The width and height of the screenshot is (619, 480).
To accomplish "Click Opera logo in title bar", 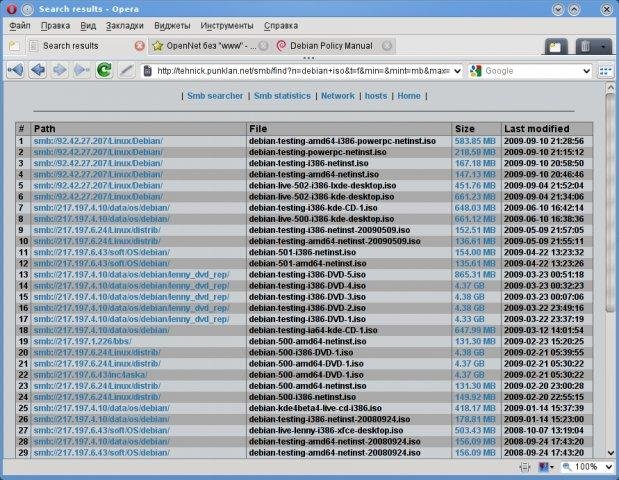I will (x=12, y=9).
